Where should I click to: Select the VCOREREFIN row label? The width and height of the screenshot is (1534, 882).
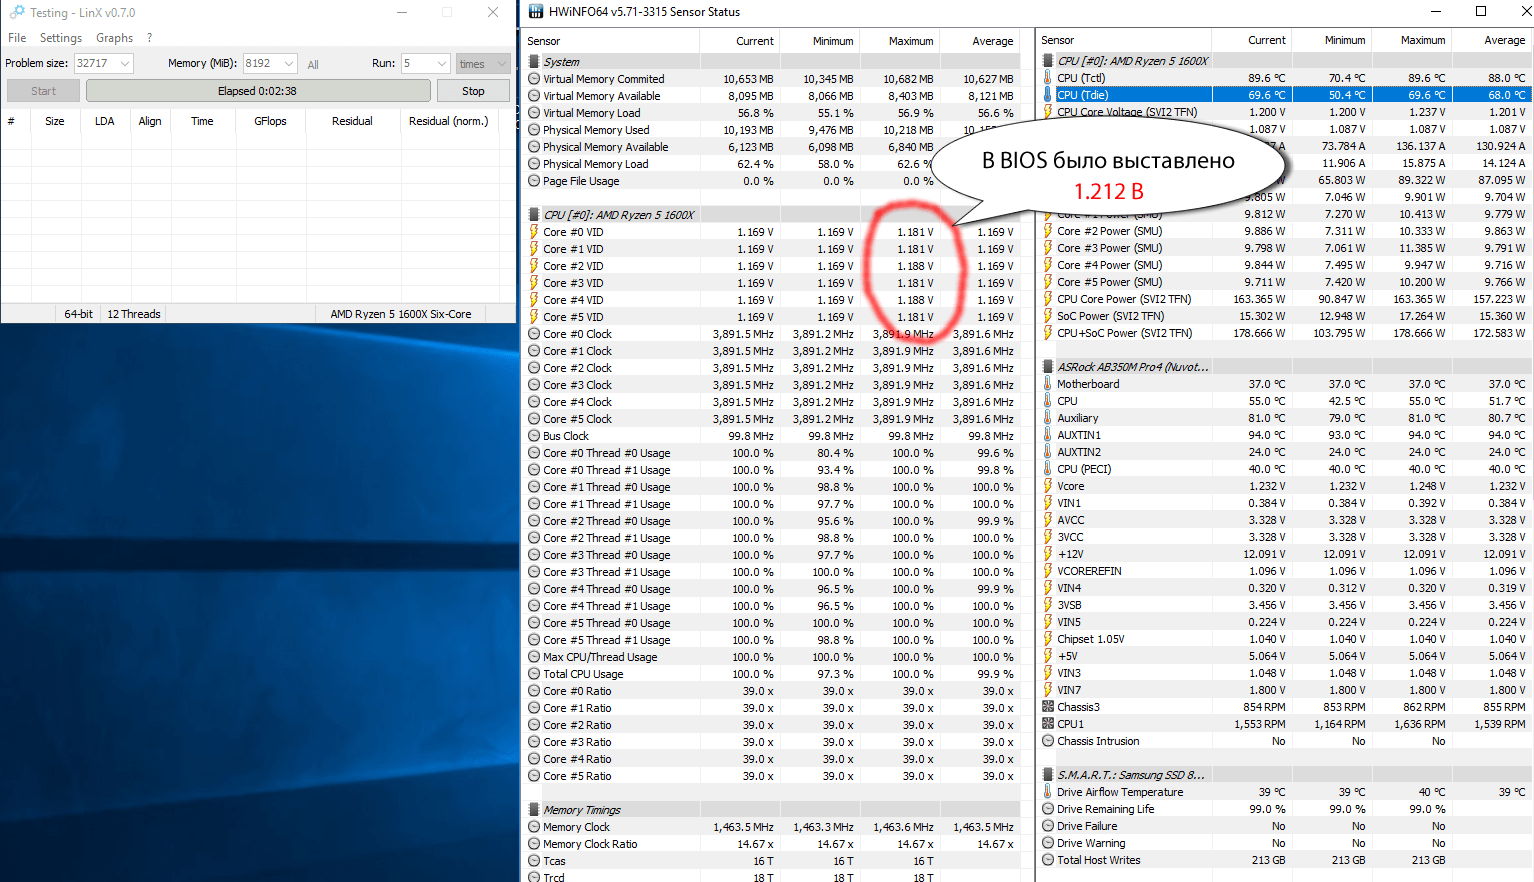tap(1089, 571)
